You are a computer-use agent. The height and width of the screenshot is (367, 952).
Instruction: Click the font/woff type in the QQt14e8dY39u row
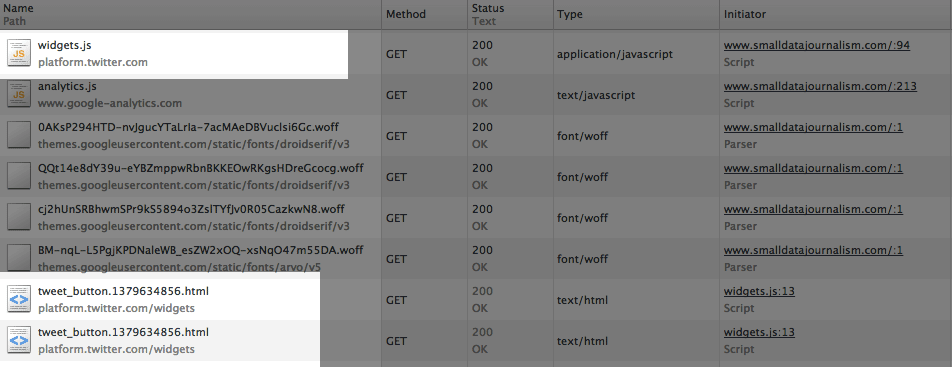pyautogui.click(x=582, y=177)
